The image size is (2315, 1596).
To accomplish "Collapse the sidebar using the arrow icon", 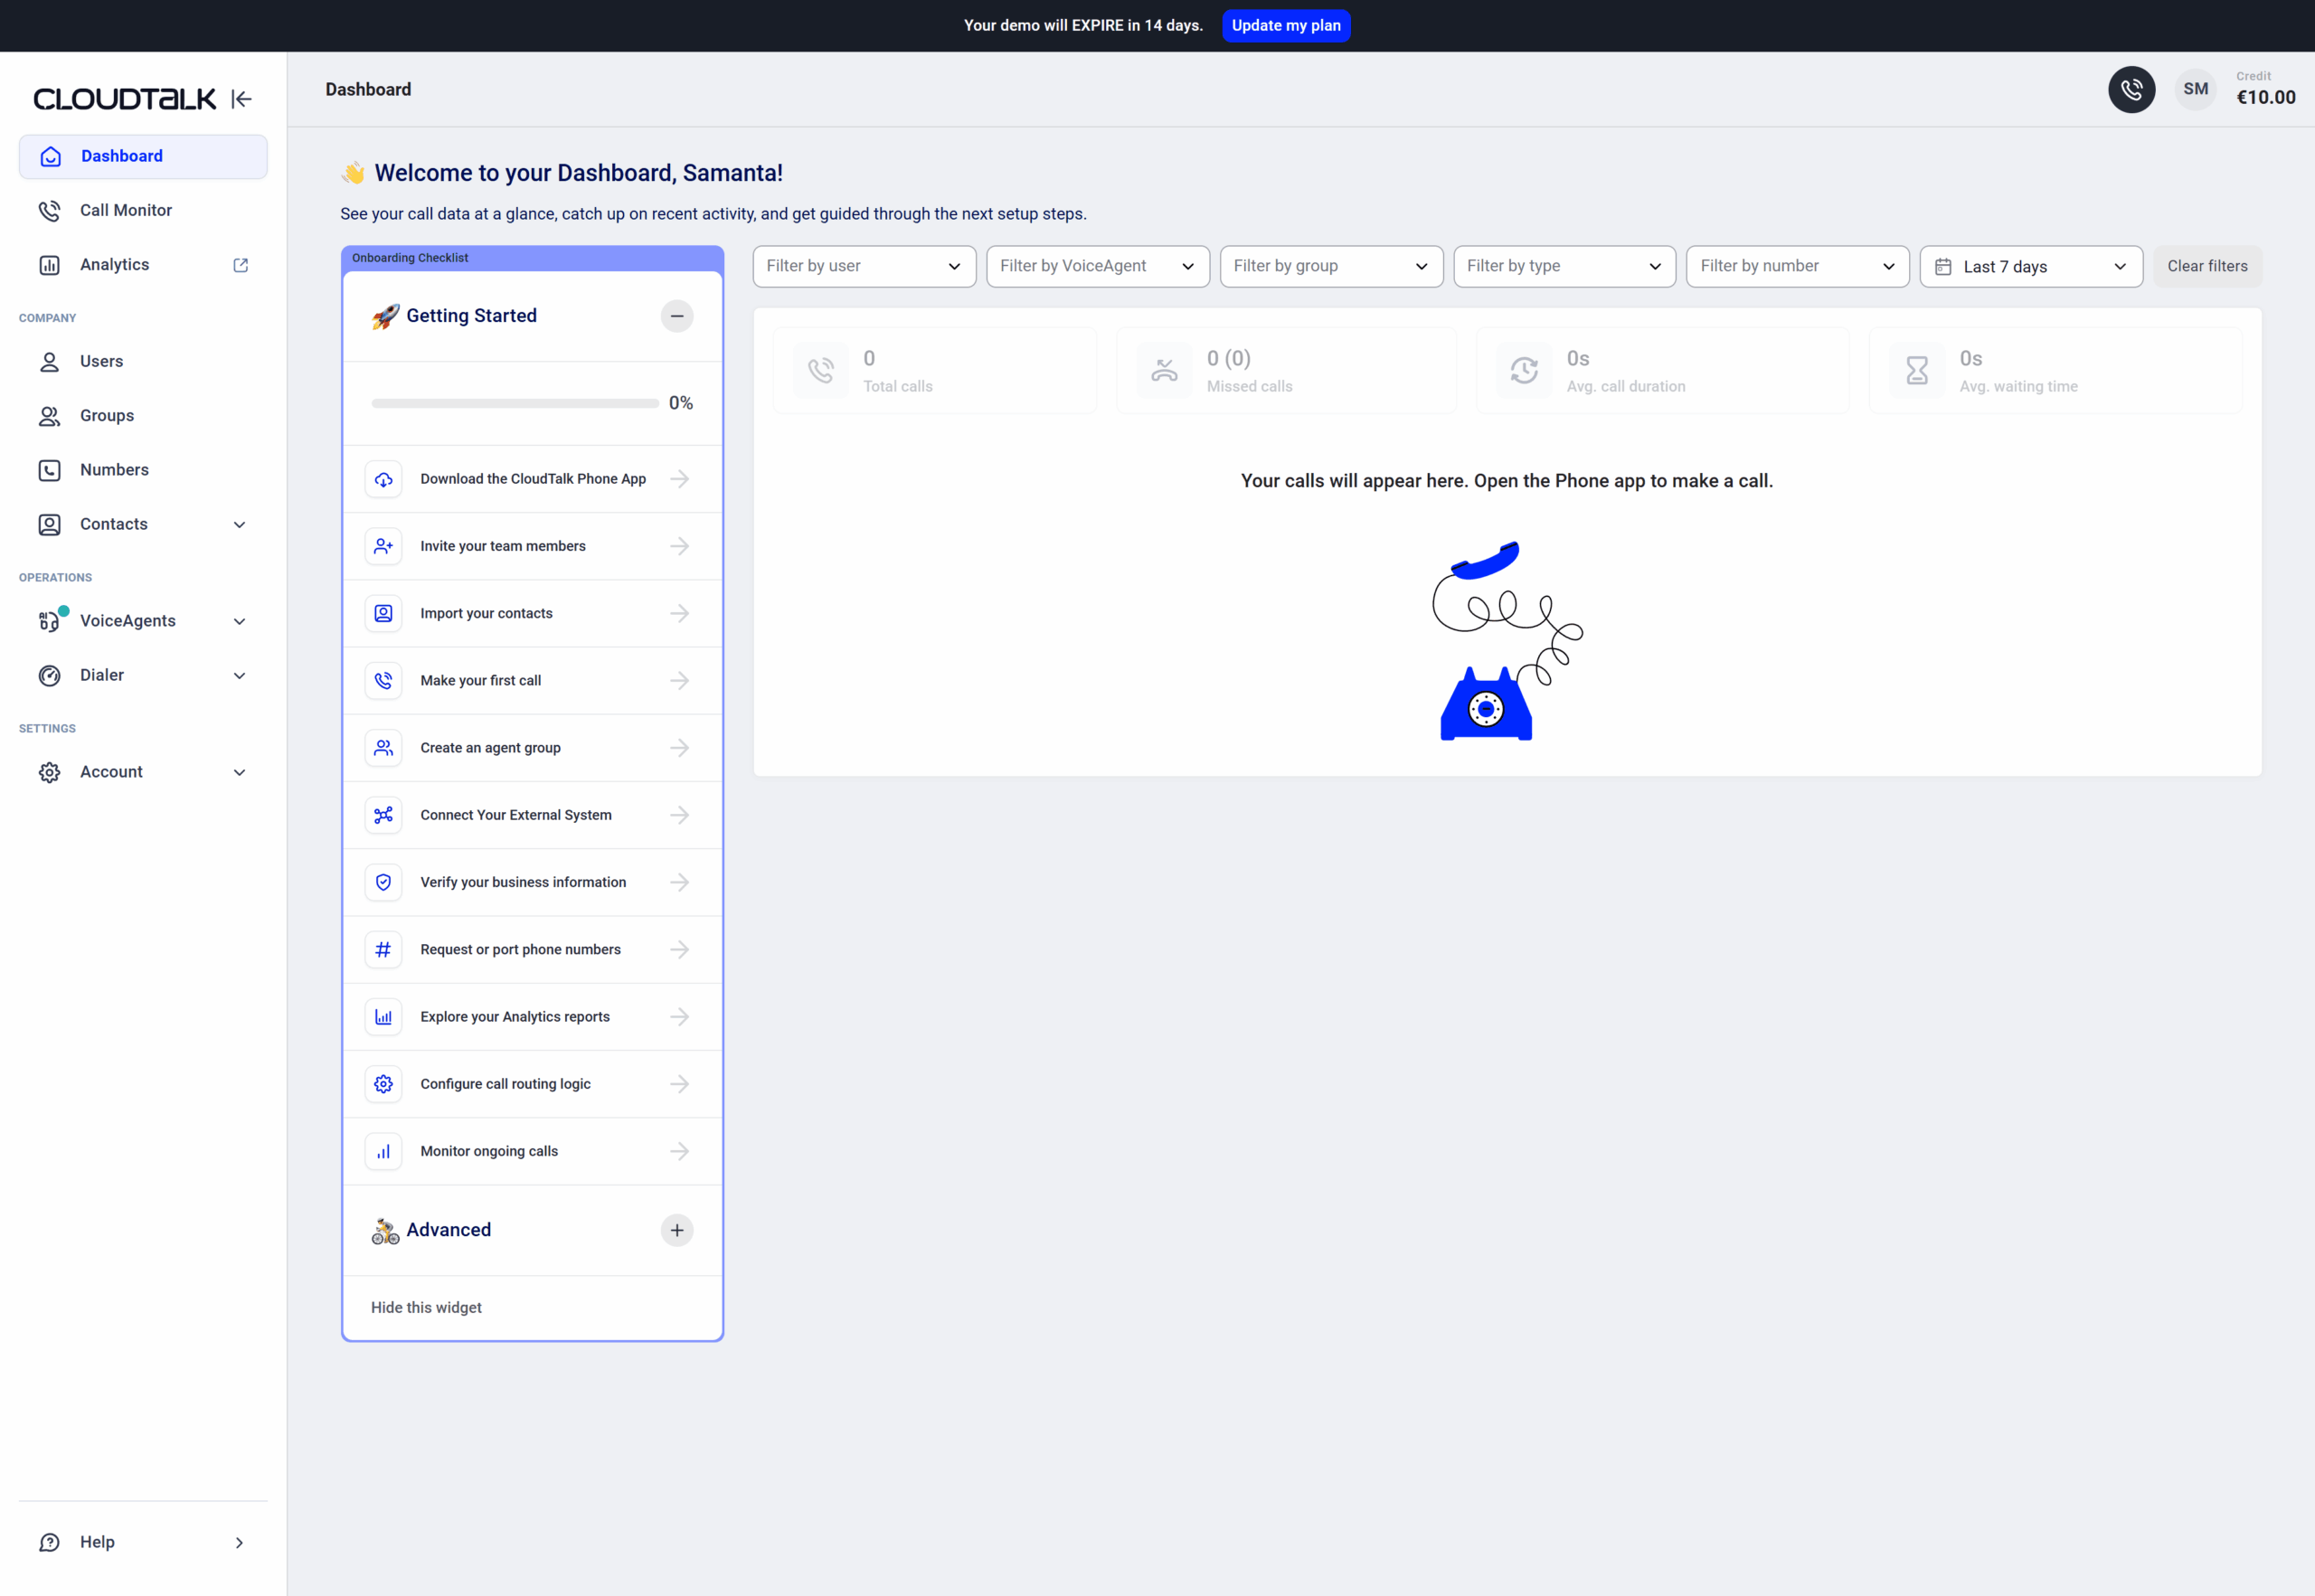I will click(241, 99).
